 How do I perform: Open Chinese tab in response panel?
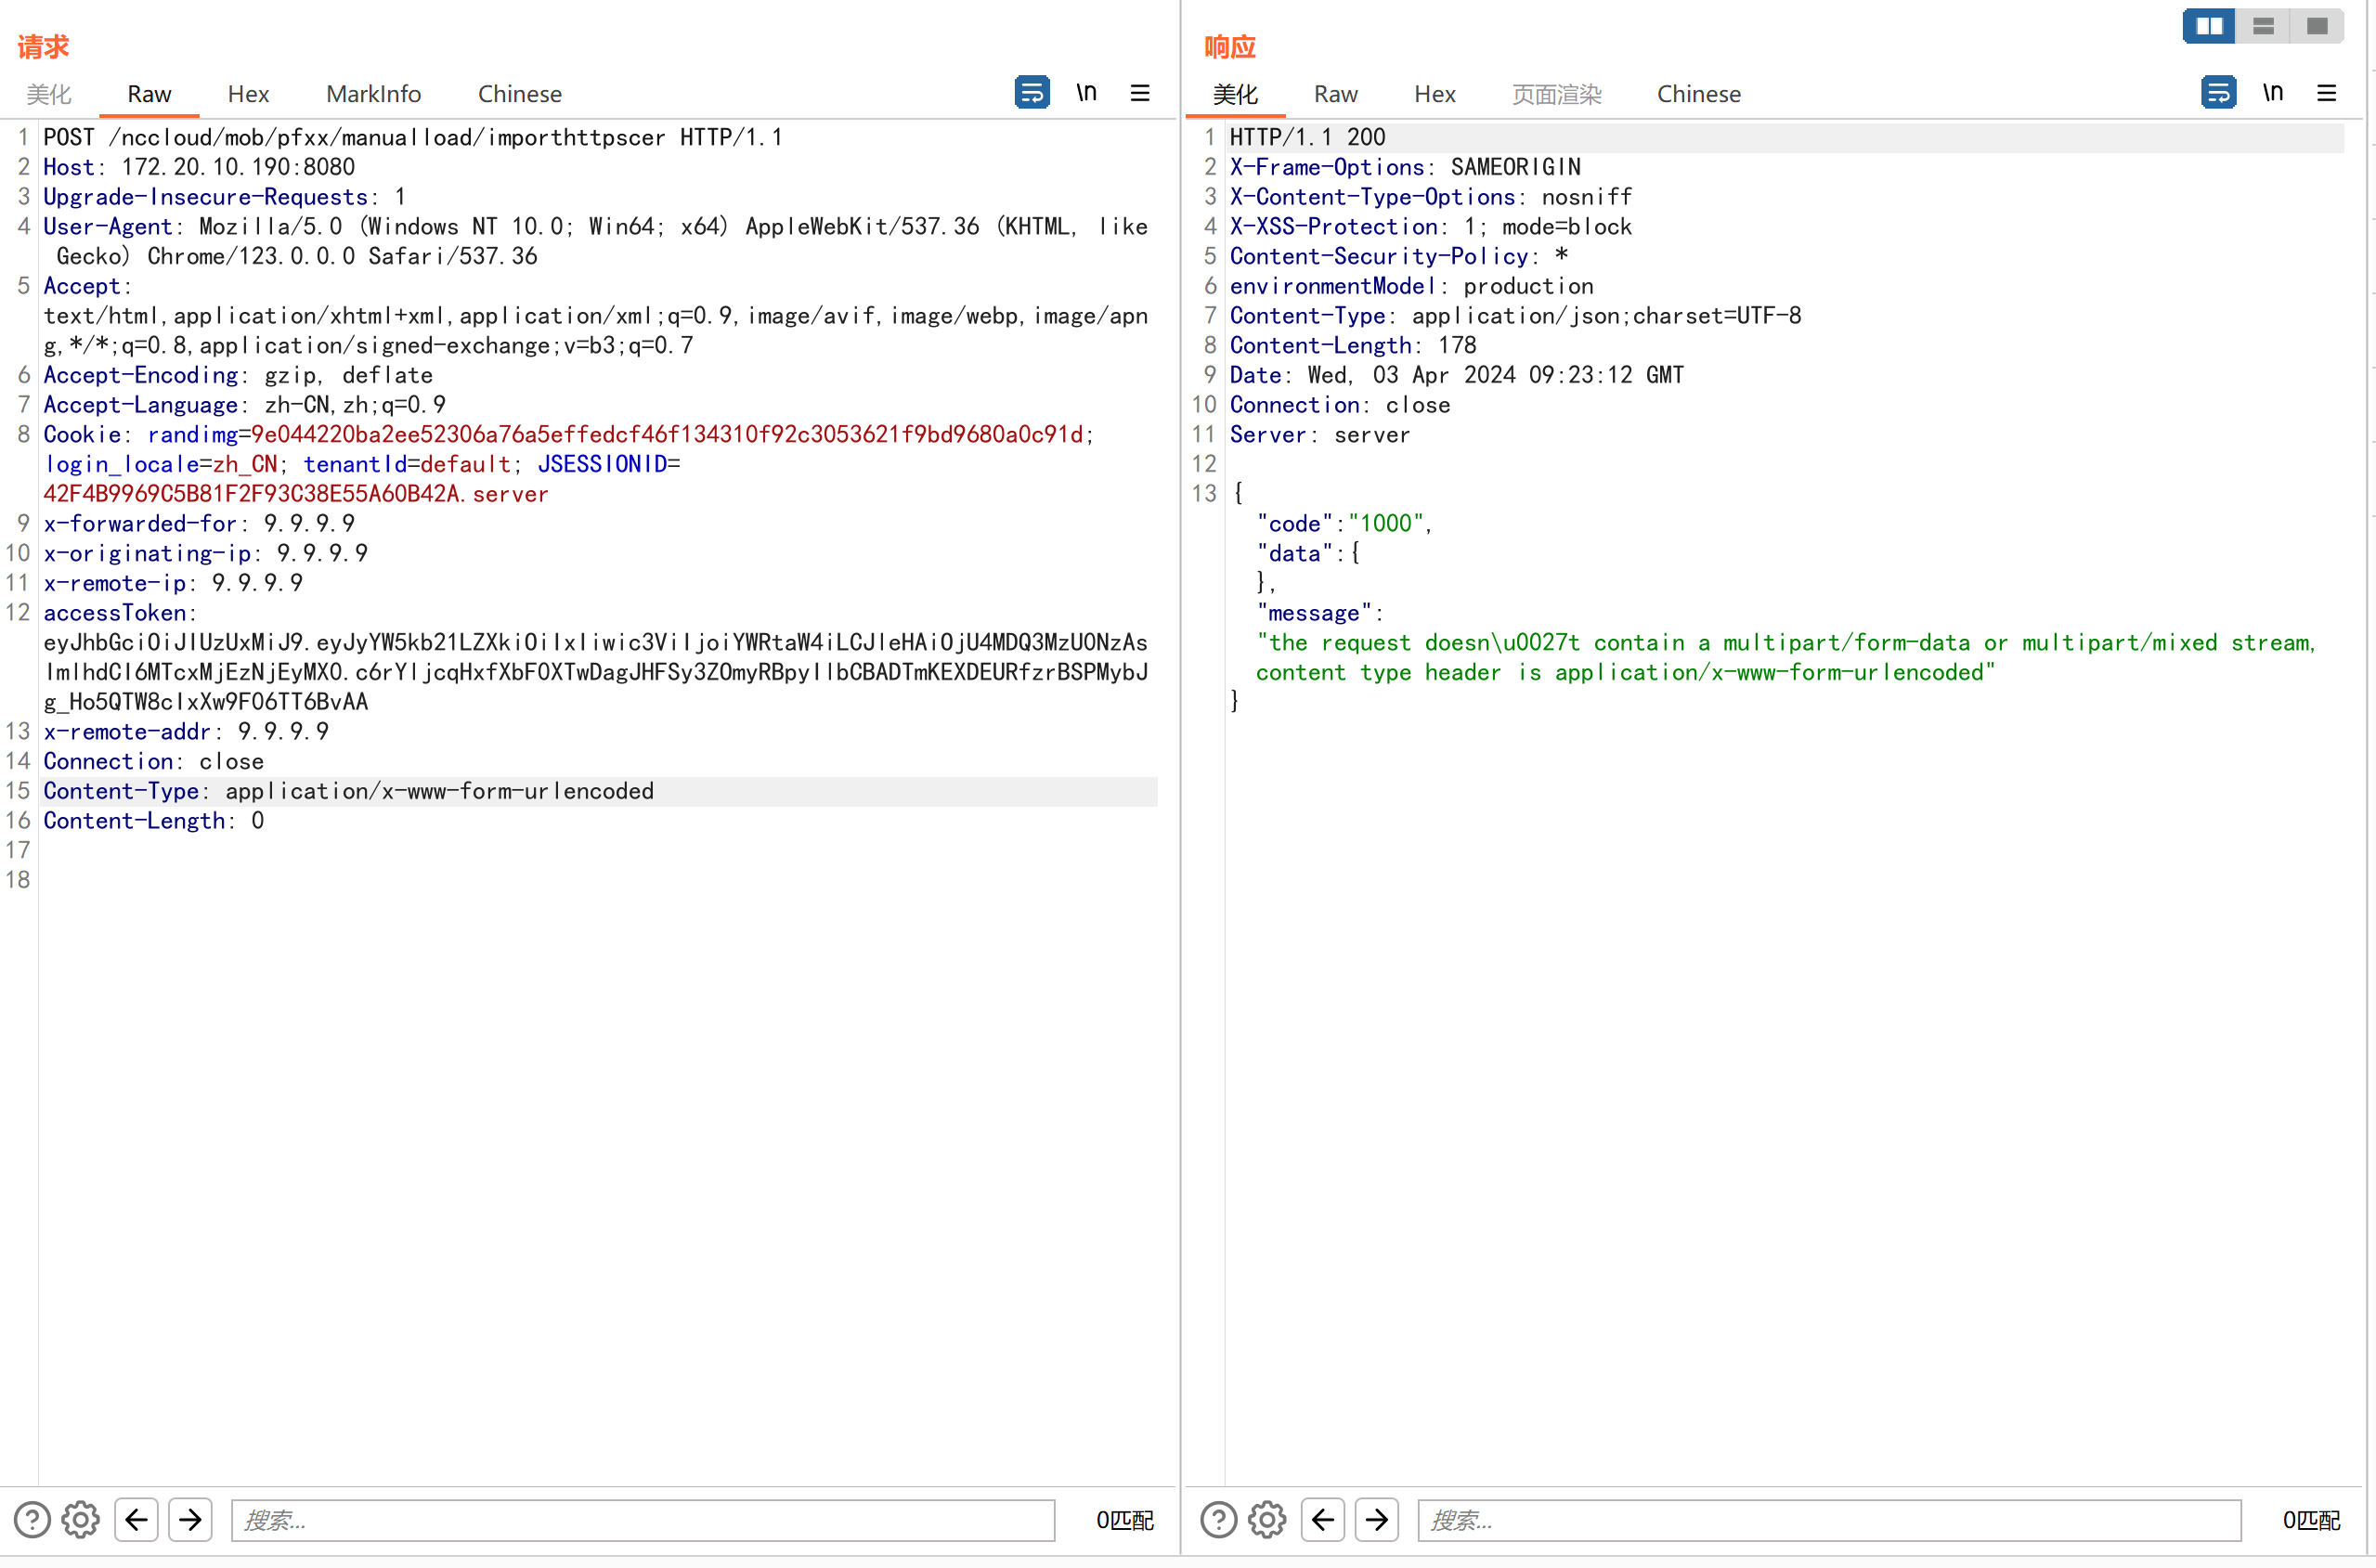[1698, 94]
